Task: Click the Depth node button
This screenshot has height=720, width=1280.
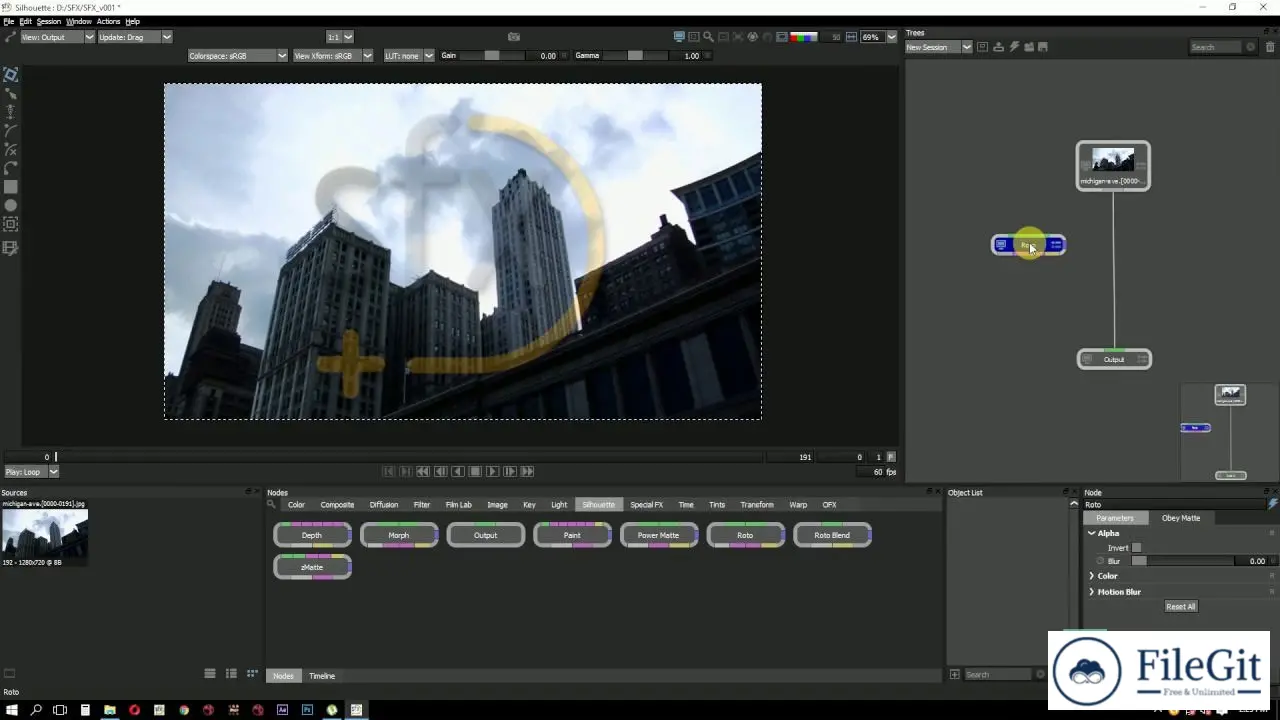Action: [x=312, y=535]
